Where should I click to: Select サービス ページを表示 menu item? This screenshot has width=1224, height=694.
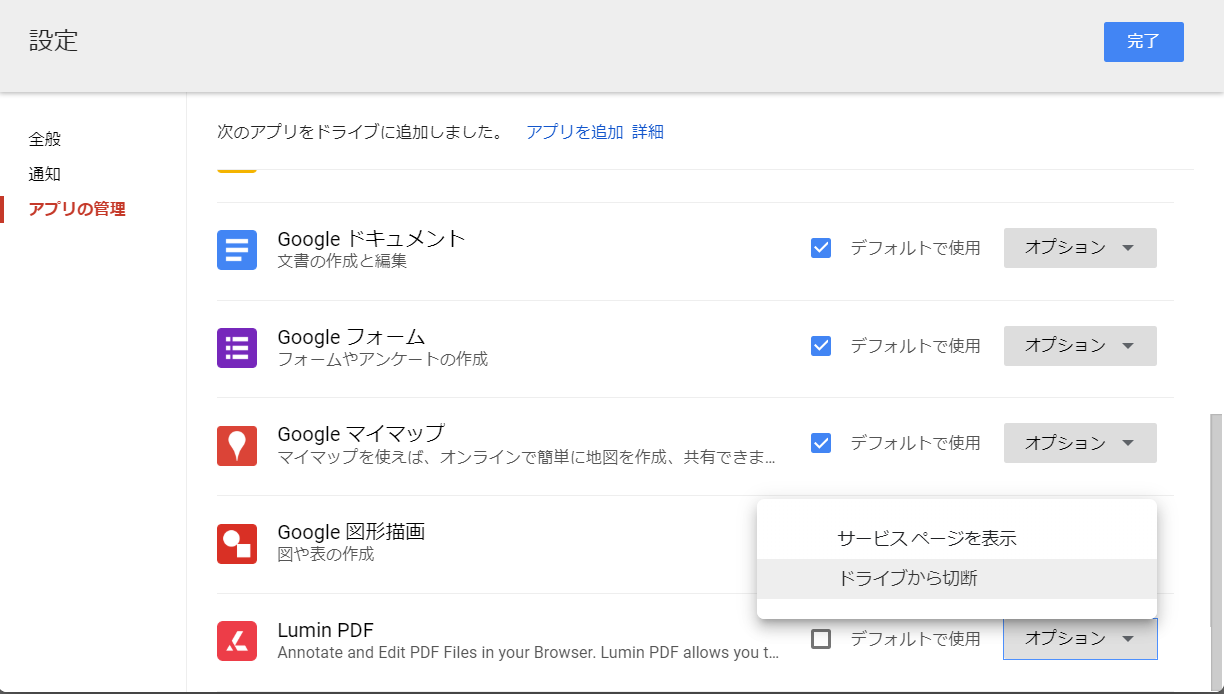tap(957, 539)
